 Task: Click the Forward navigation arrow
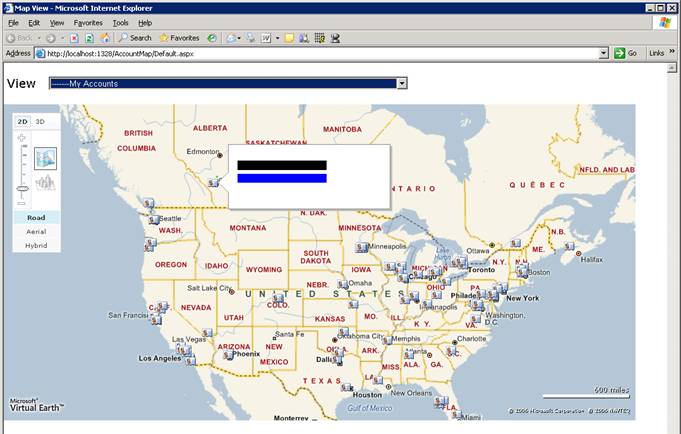click(x=51, y=38)
